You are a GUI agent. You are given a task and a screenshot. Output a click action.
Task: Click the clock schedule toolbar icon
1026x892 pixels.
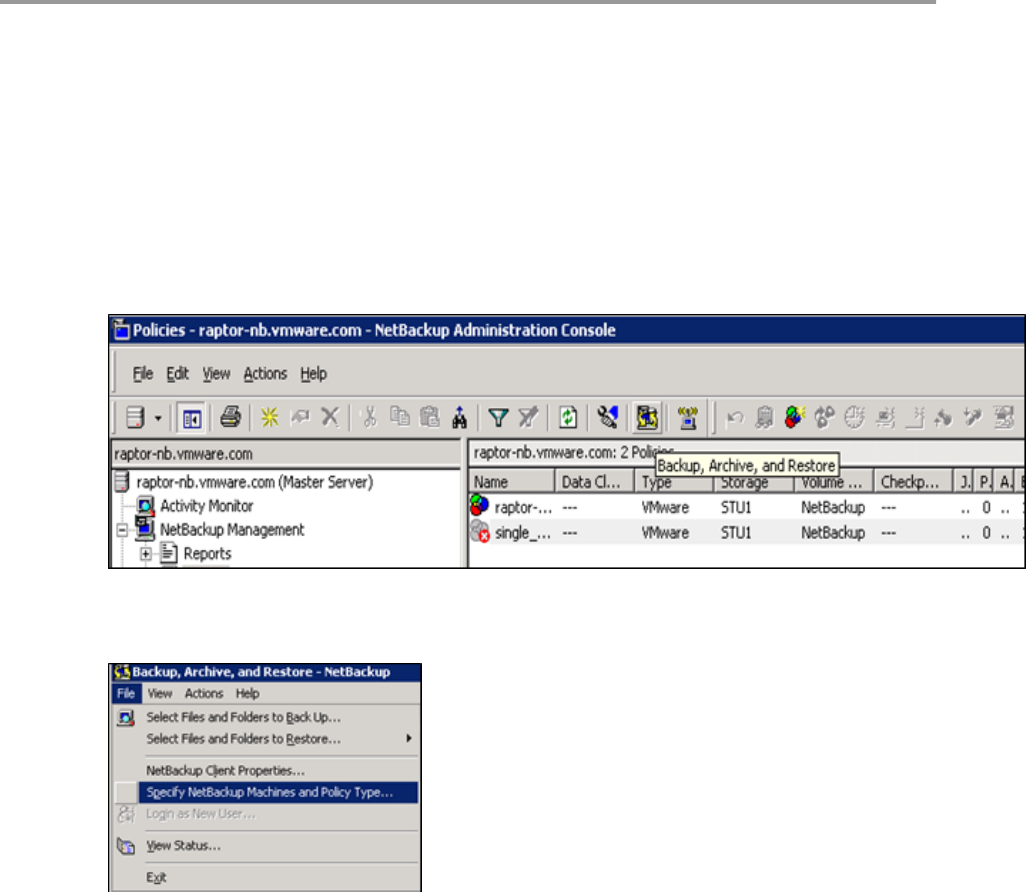point(854,417)
